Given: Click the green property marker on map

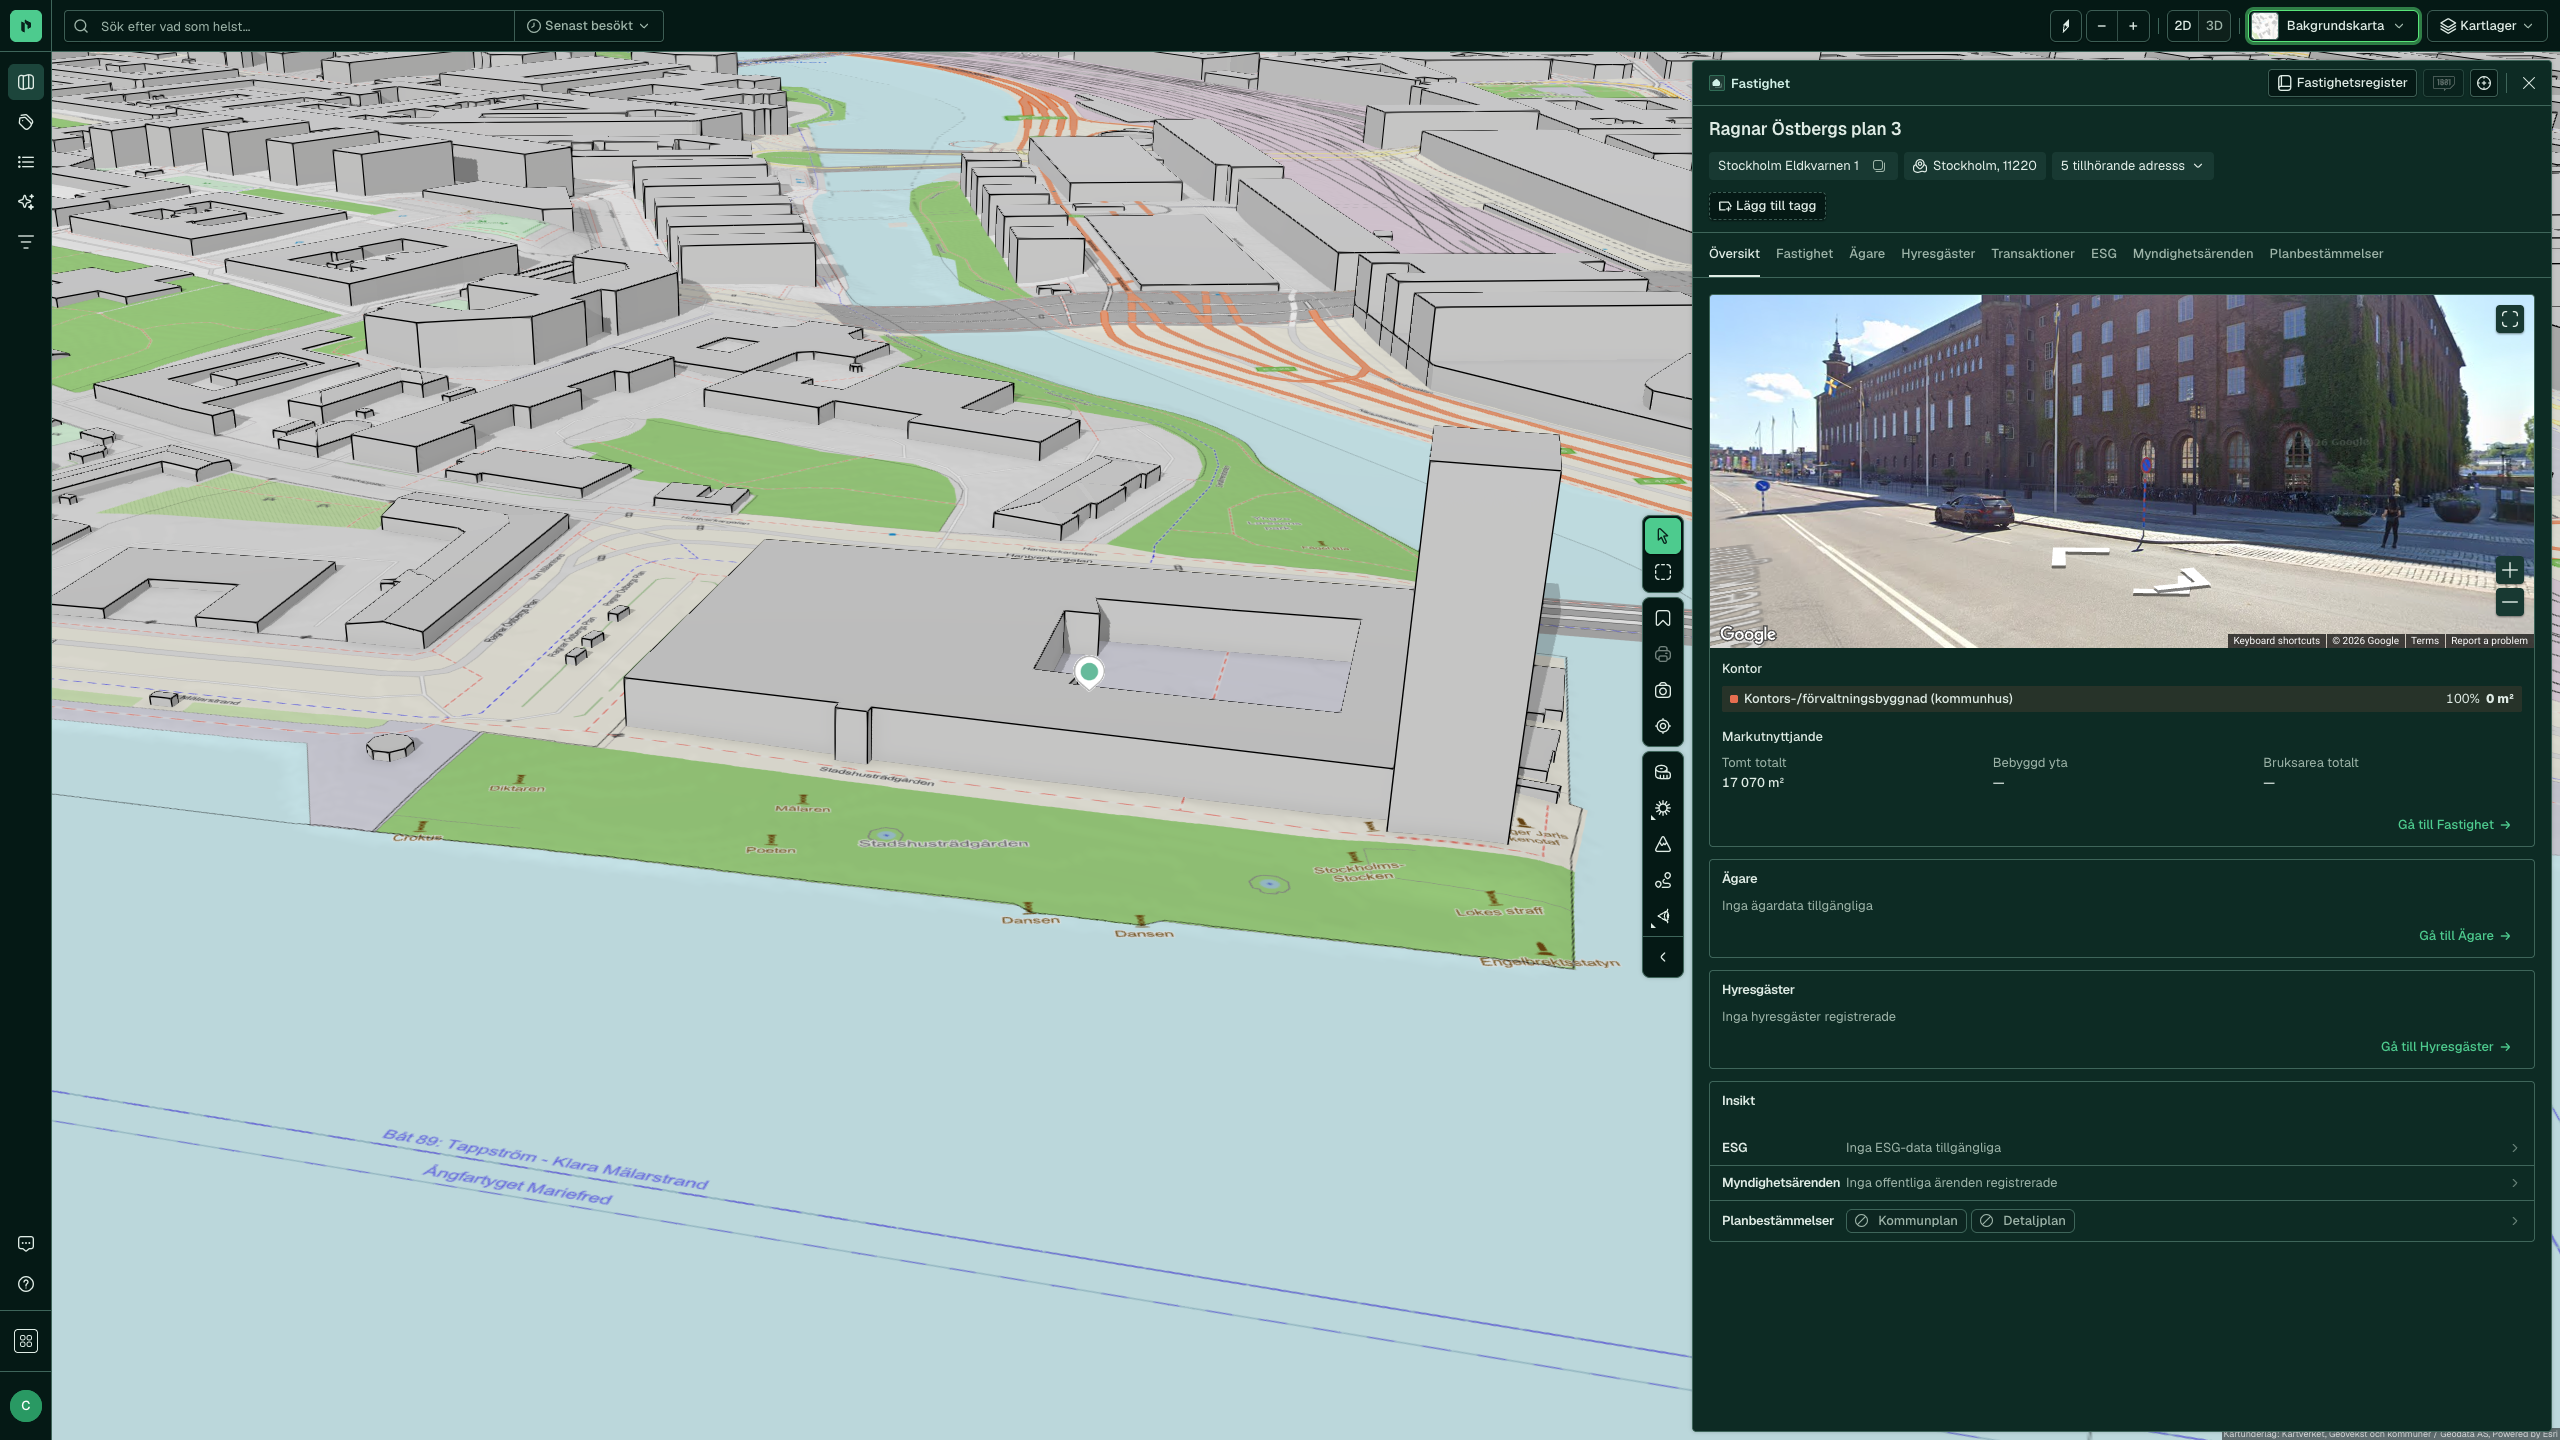Looking at the screenshot, I should pos(1089,672).
